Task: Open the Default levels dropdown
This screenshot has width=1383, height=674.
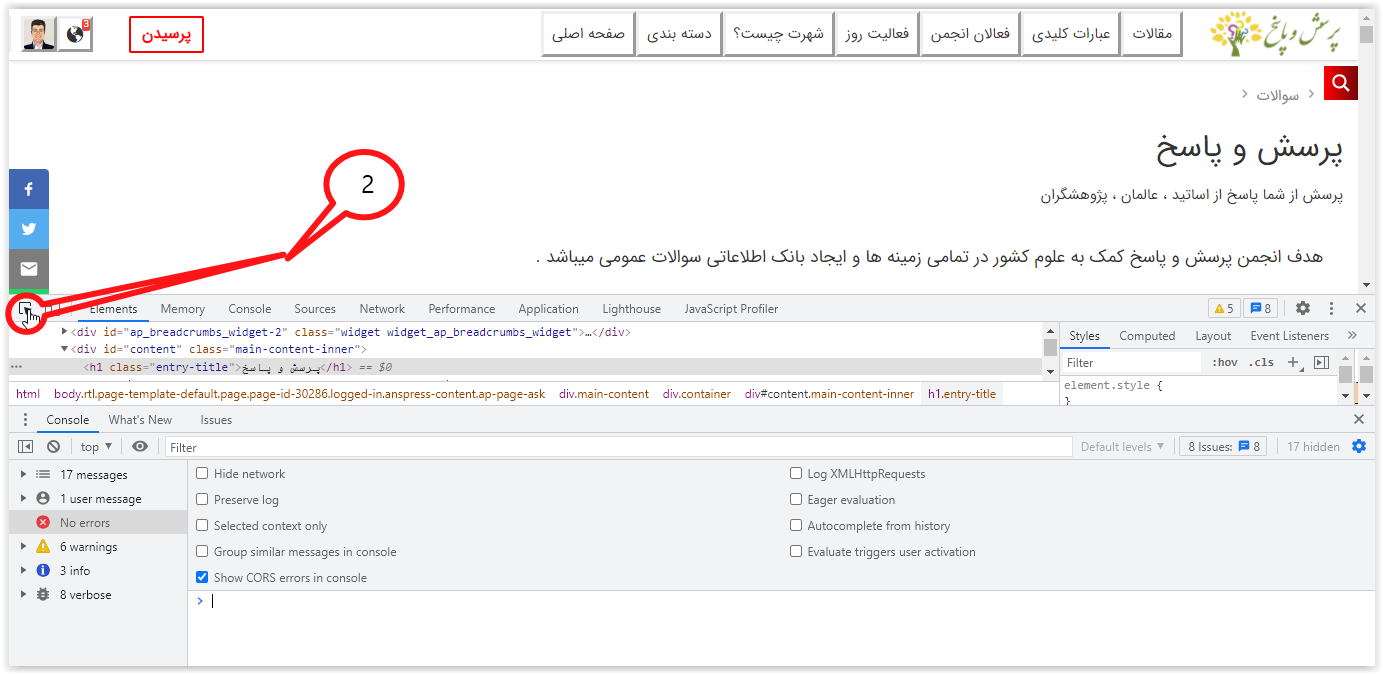Action: coord(1122,447)
